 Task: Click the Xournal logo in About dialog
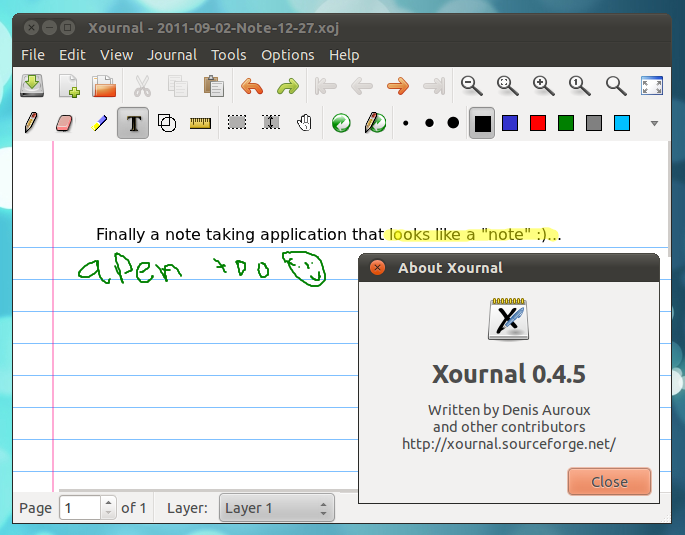coord(509,319)
